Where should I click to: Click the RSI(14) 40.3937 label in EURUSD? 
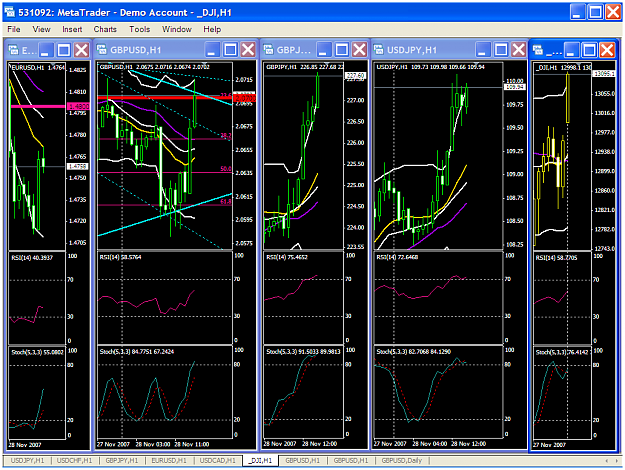coord(32,258)
